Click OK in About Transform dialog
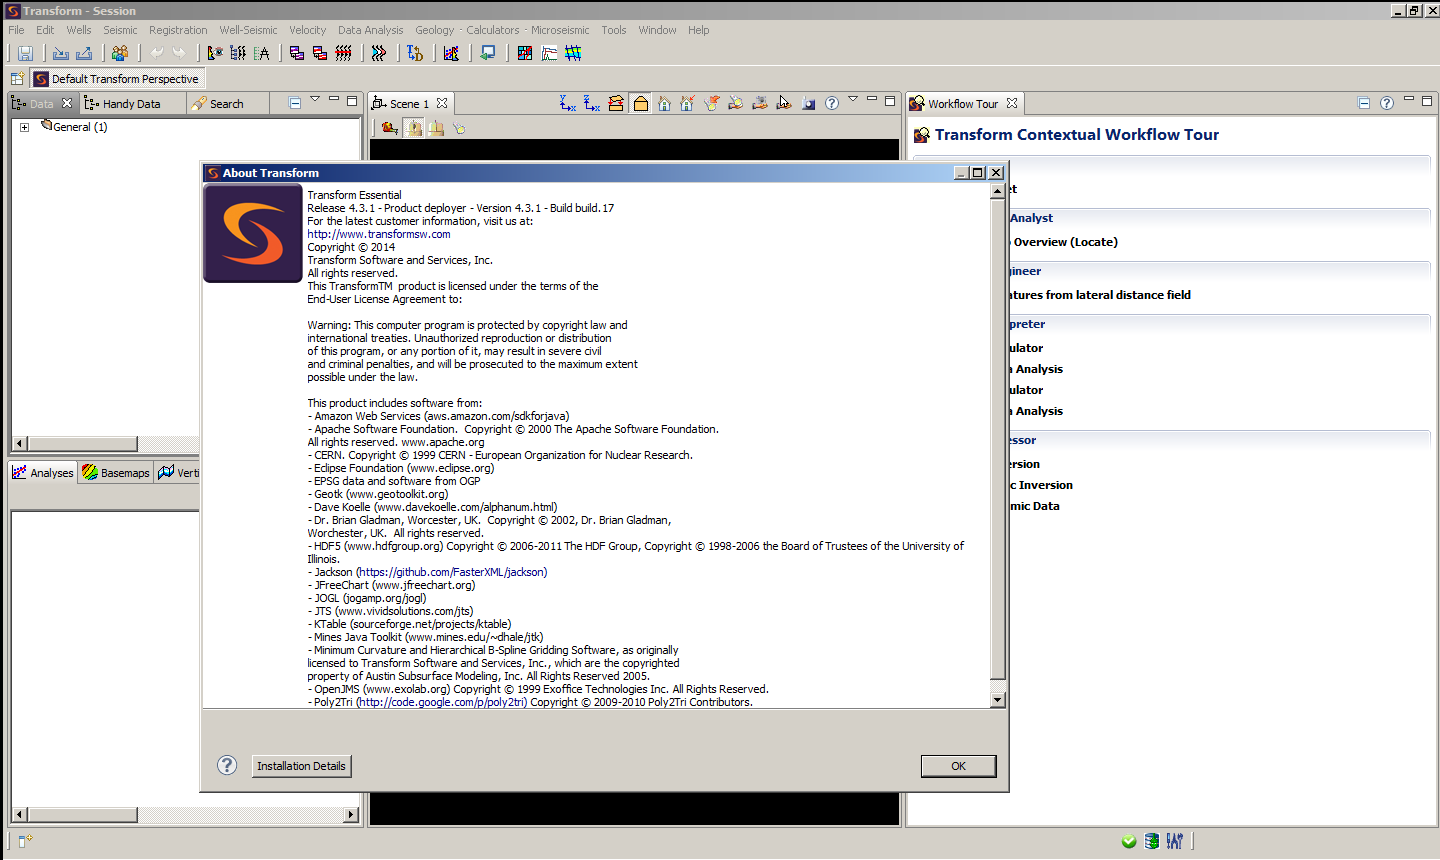 (x=958, y=766)
